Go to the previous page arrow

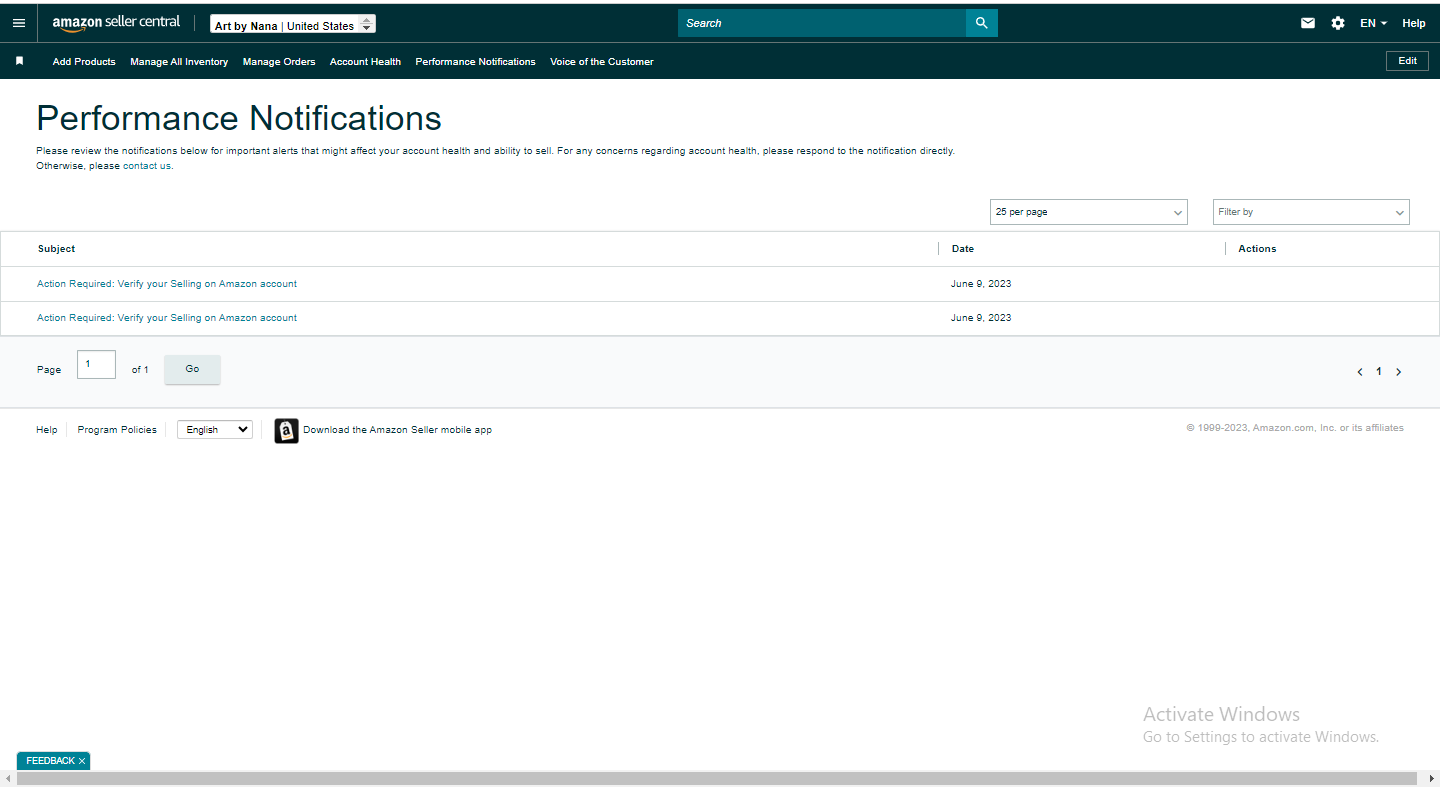tap(1360, 372)
